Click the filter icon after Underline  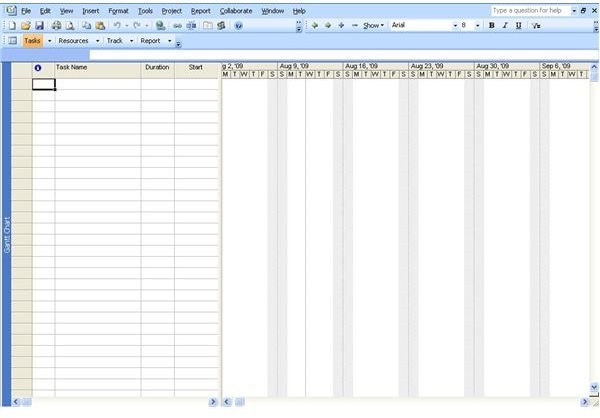[x=536, y=26]
